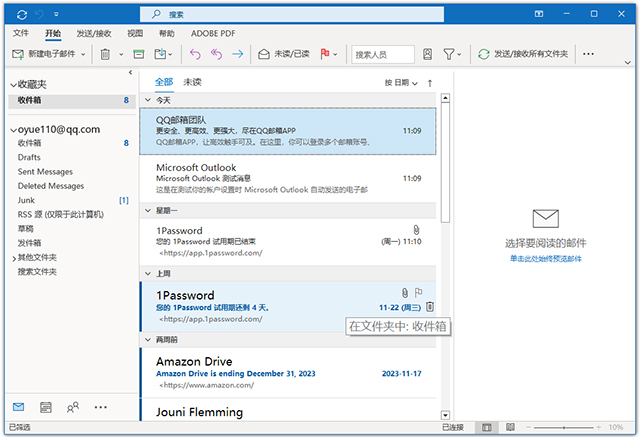This screenshot has height=437, width=640.
Task: Show the 未读 mail filter tab
Action: click(x=192, y=82)
